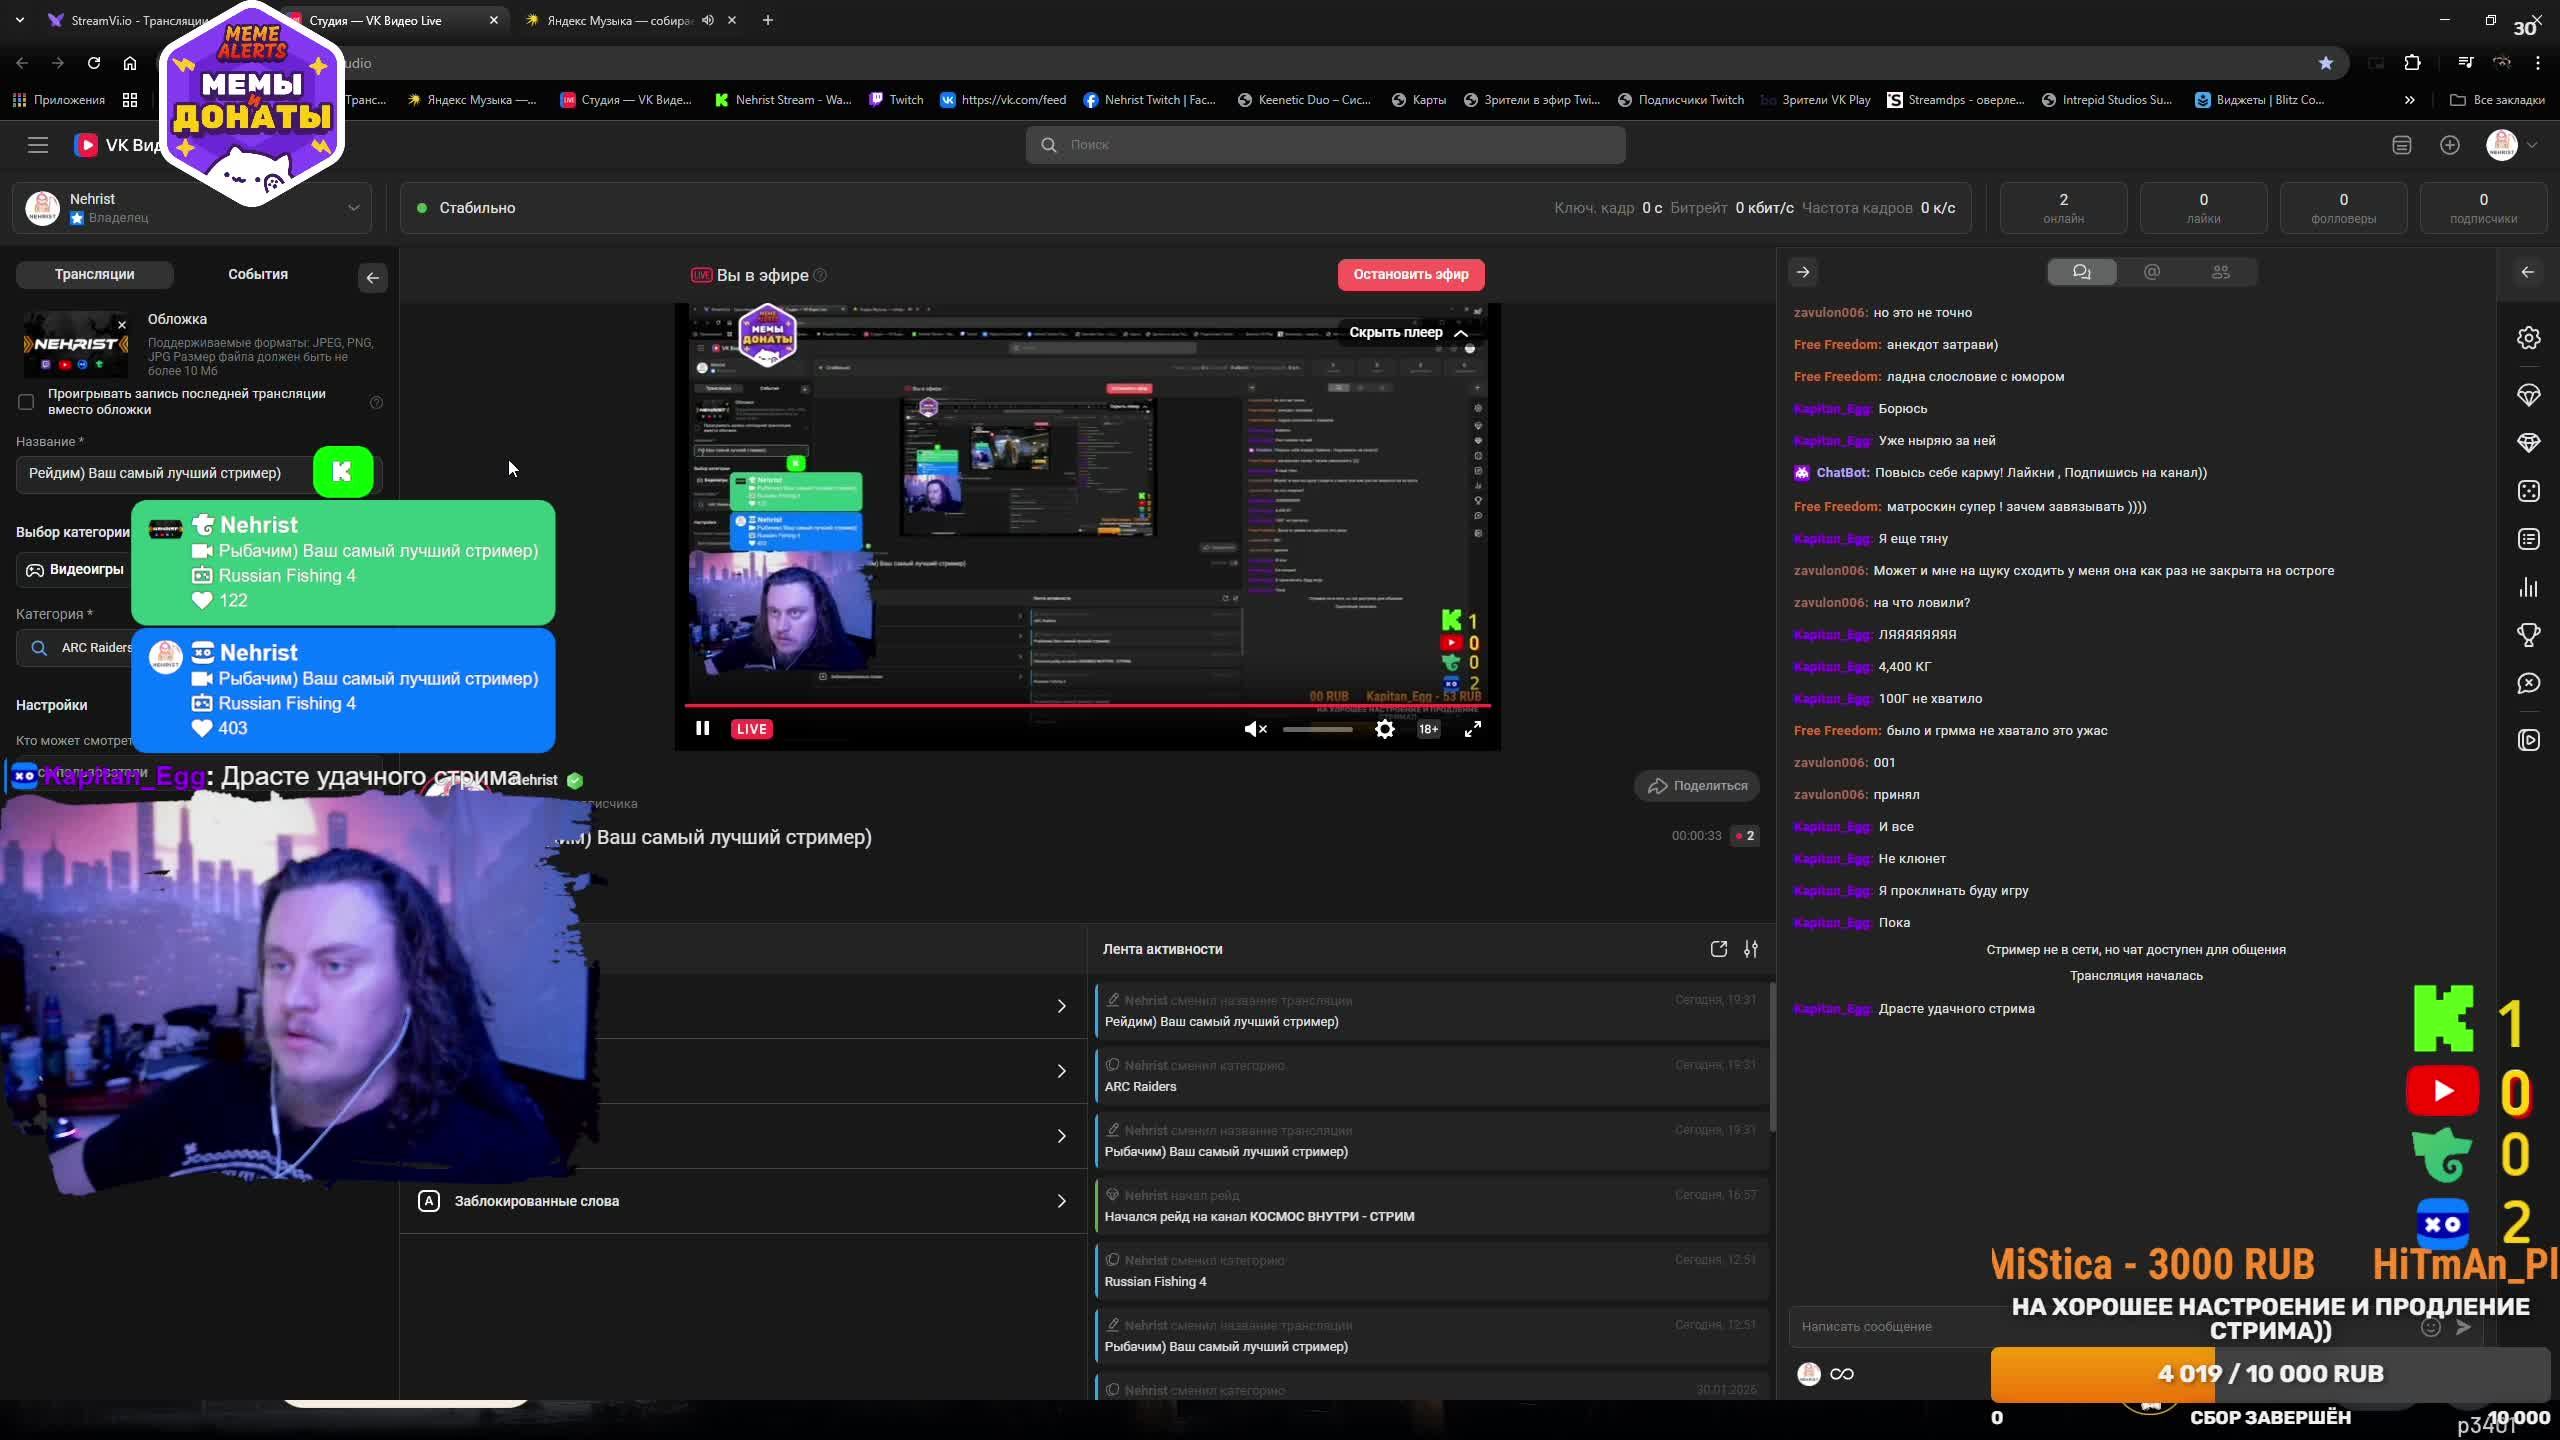Image resolution: width=2560 pixels, height=1440 pixels.
Task: Select the Трансляции tab
Action: coord(94,274)
